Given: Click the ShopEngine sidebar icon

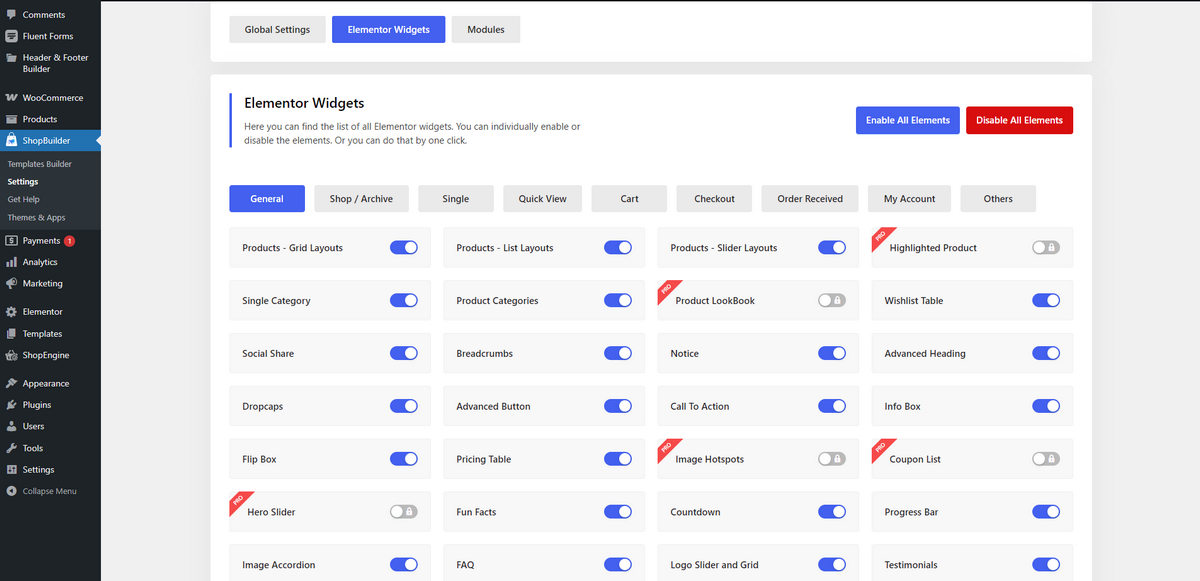Looking at the screenshot, I should click(x=11, y=355).
